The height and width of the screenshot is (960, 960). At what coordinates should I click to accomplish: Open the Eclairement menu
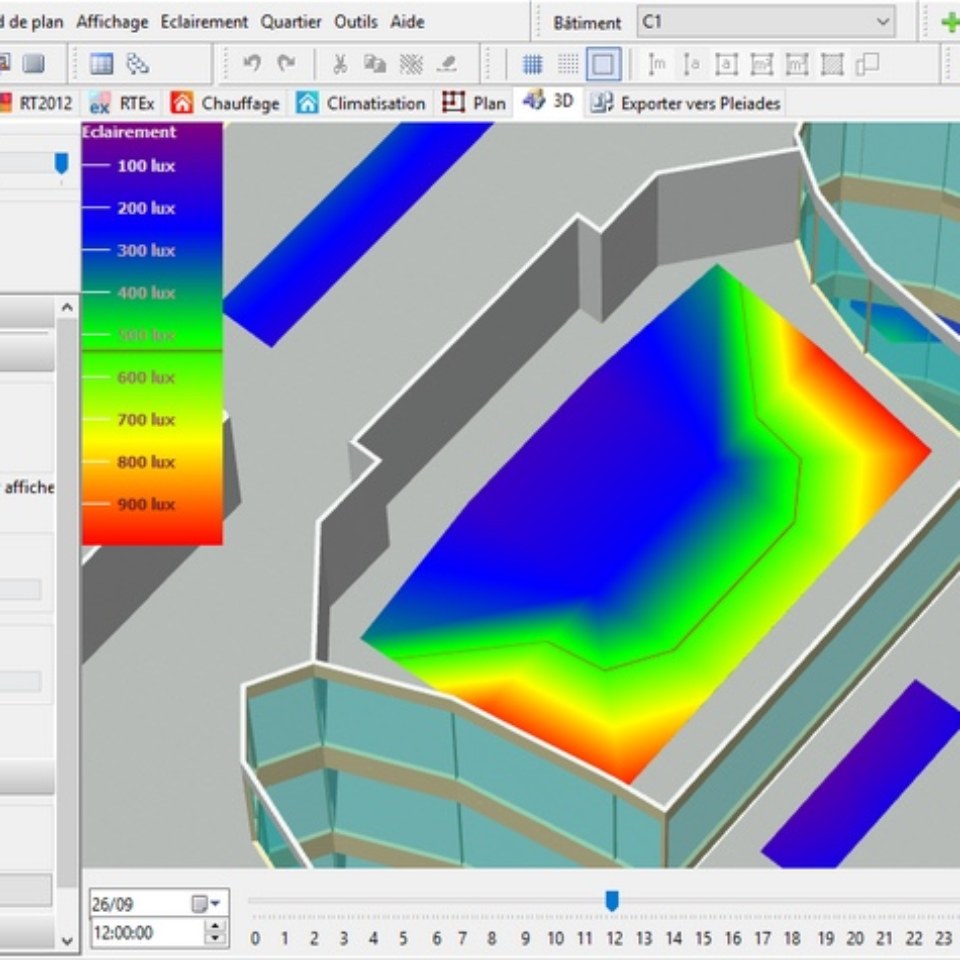pos(204,22)
